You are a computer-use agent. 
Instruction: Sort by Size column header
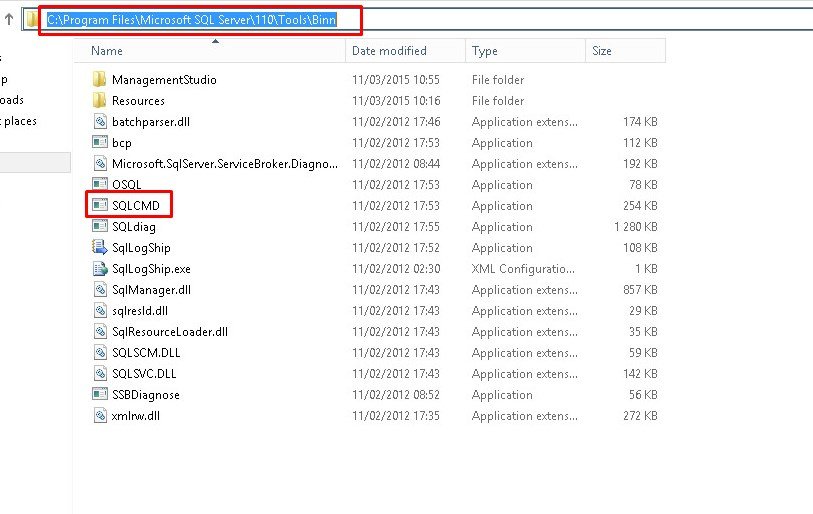coord(602,51)
